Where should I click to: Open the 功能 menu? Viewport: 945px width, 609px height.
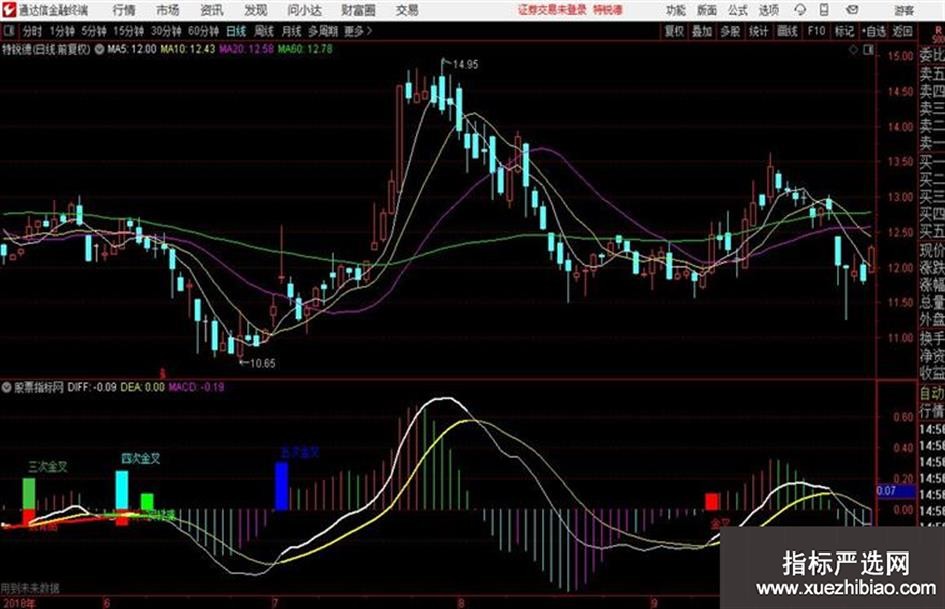(x=676, y=10)
